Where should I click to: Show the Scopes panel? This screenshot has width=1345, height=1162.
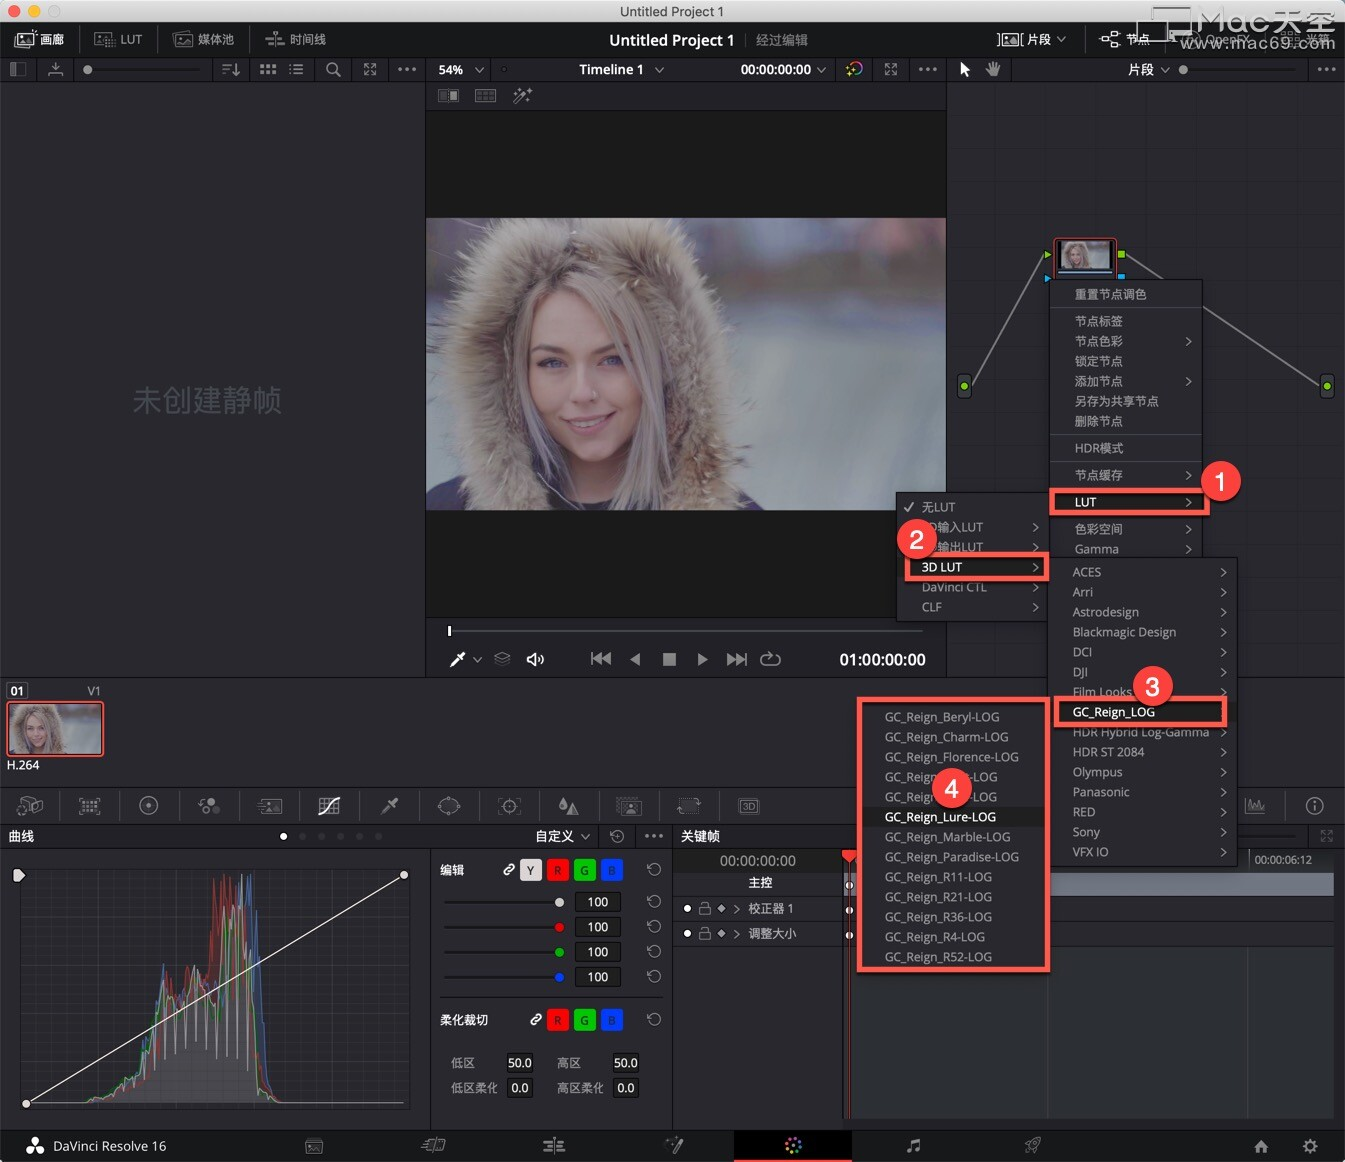[1255, 806]
